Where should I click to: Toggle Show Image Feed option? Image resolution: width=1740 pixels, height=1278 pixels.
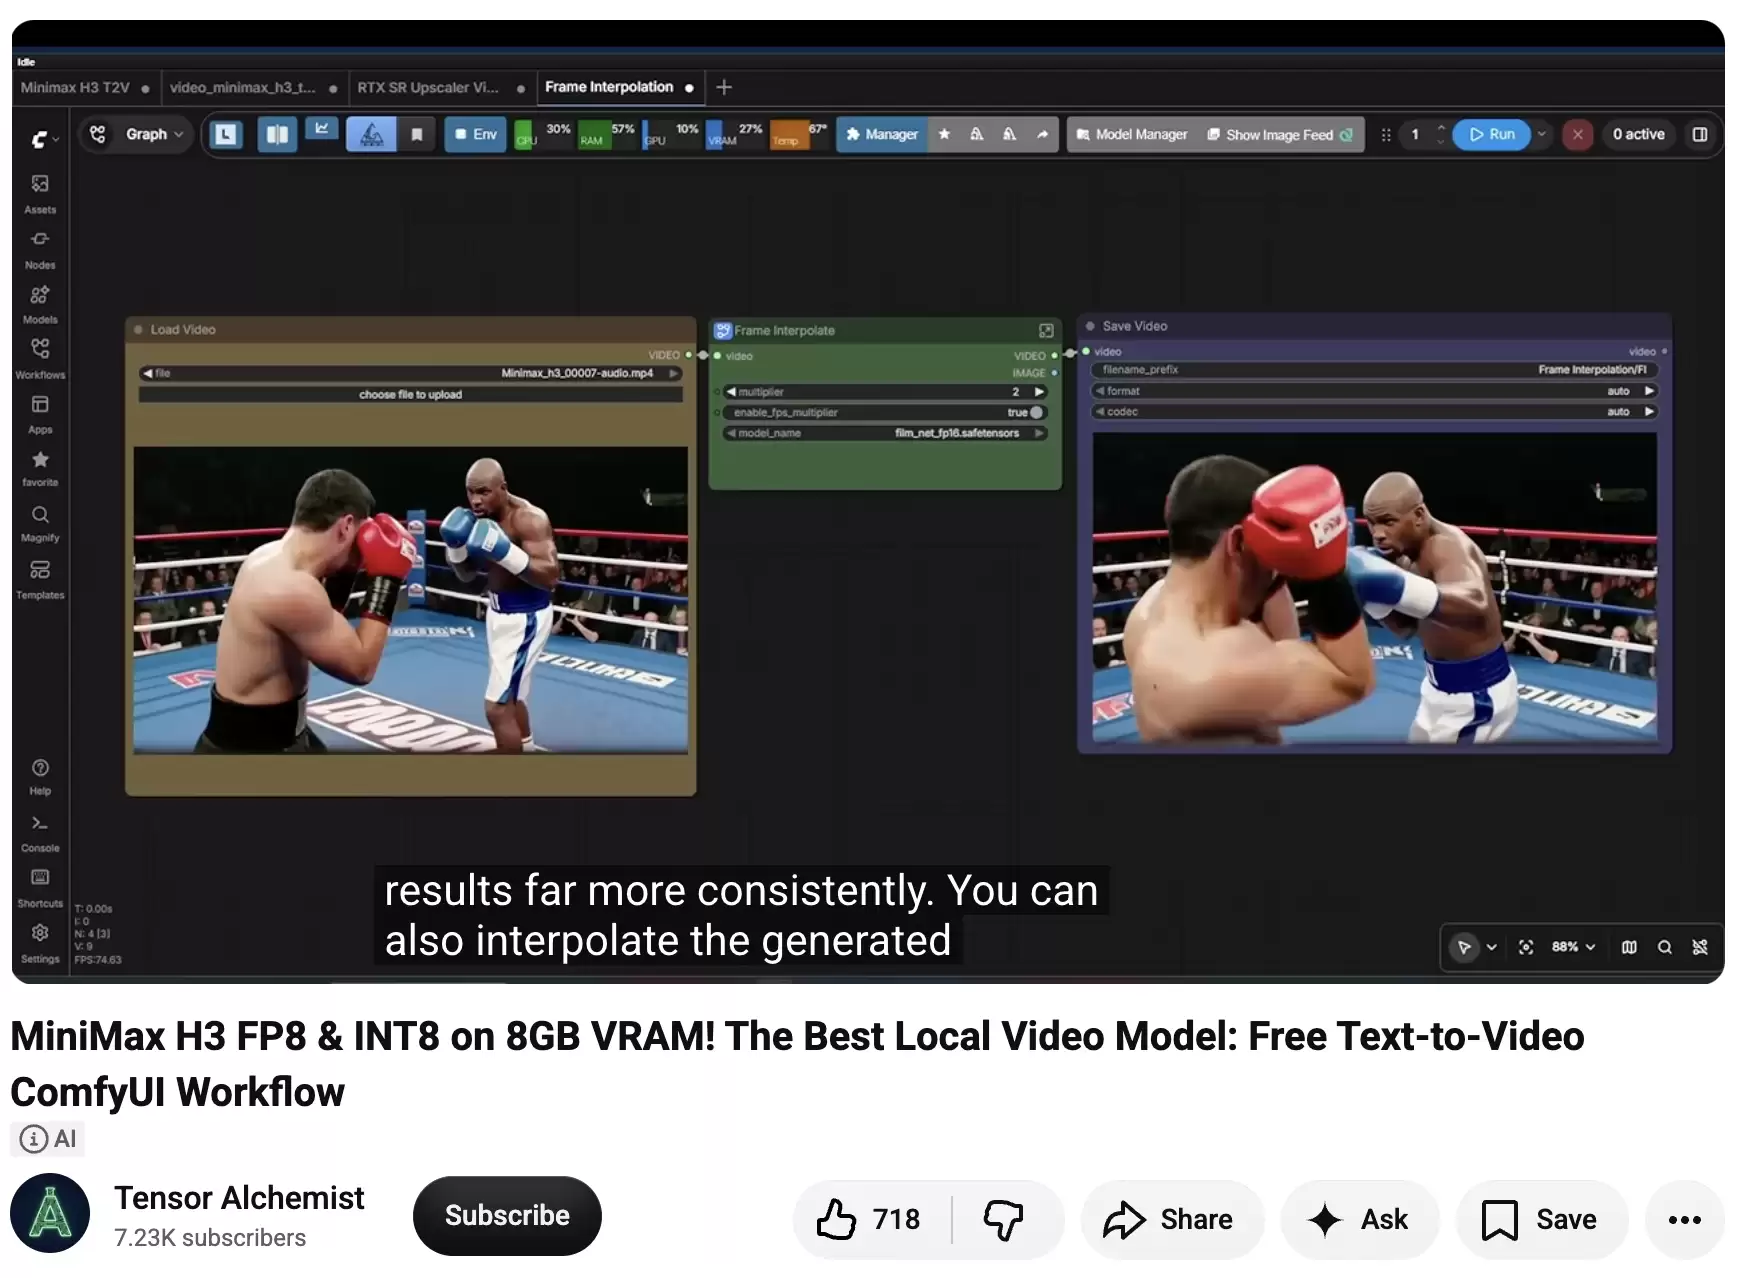point(1279,135)
